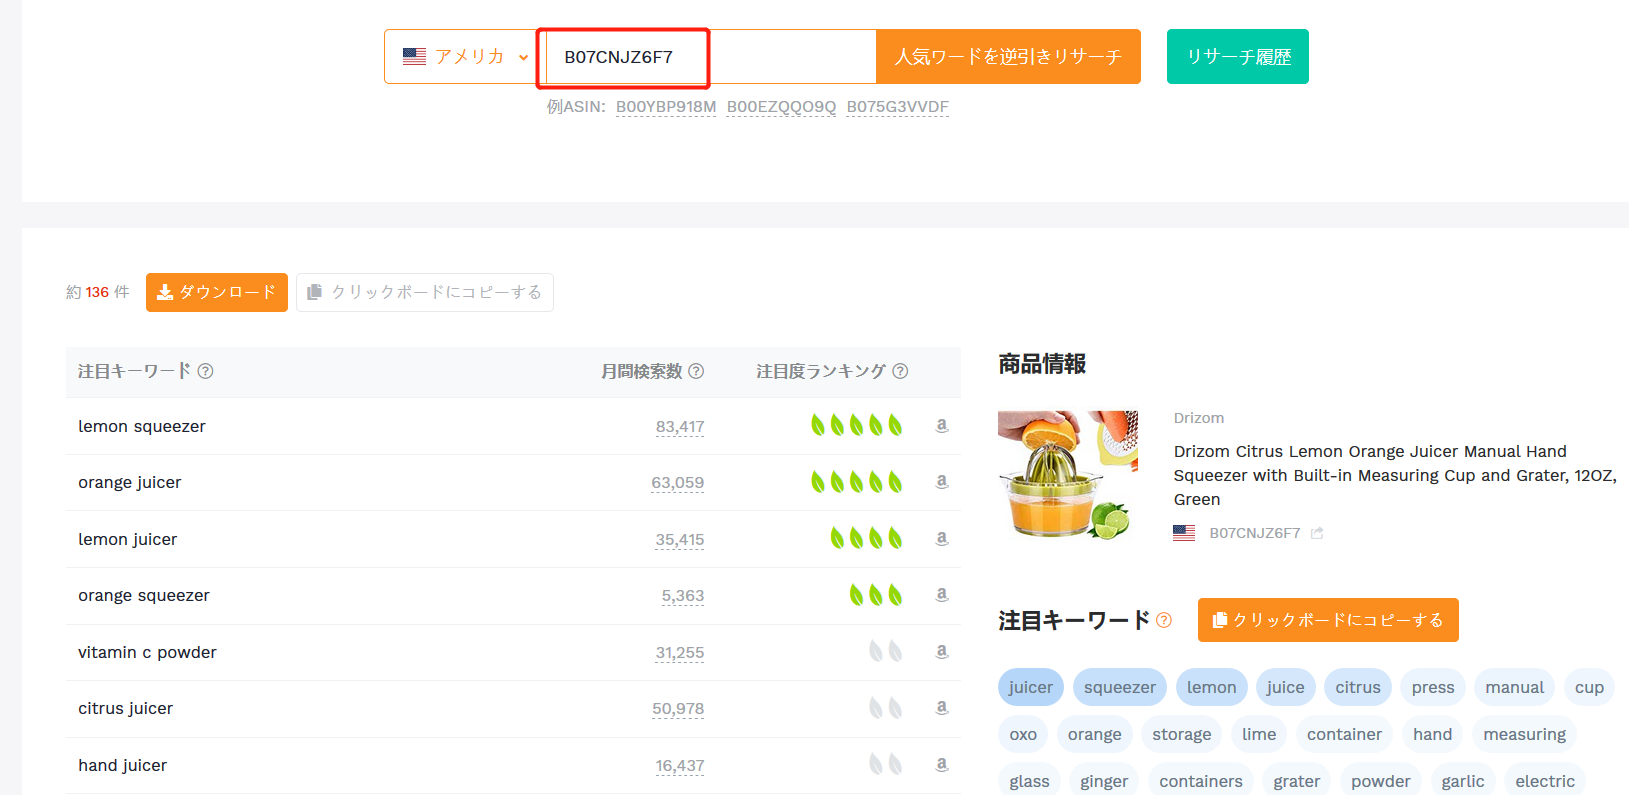Open Amazon icon for vitamin c powder row

941,652
